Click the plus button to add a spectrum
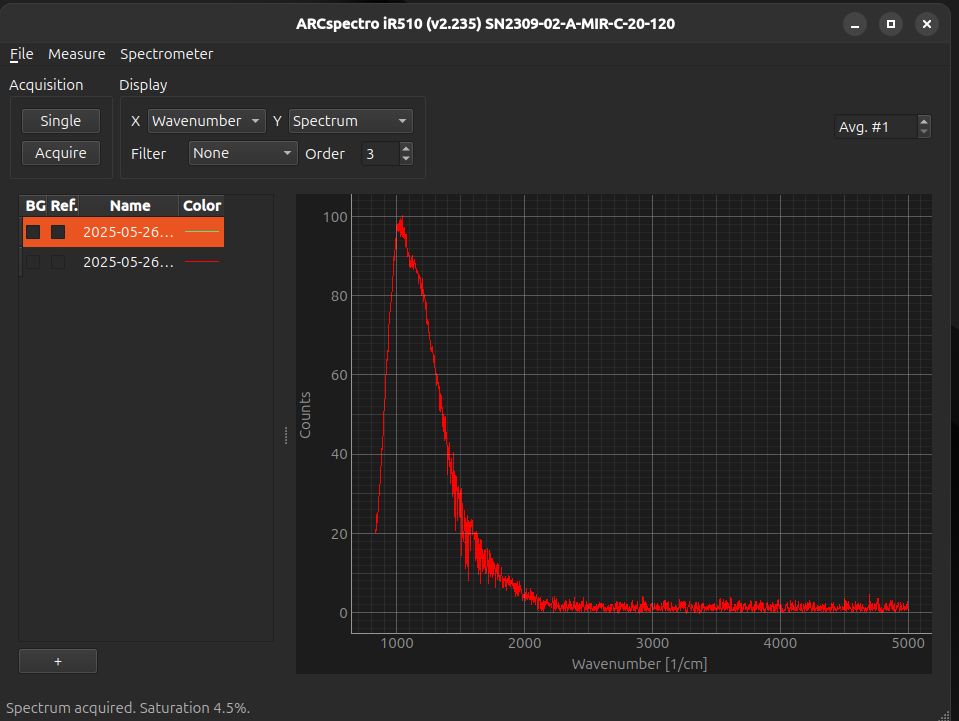Screen dimensions: 959x721 pyautogui.click(x=58, y=661)
